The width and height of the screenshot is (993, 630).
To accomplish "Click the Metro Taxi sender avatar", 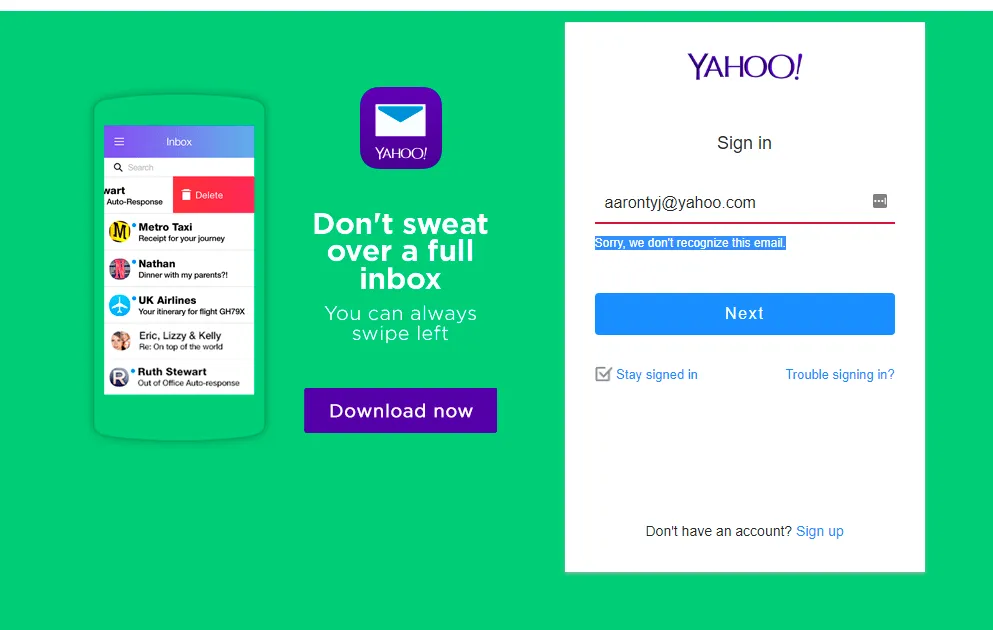I will click(x=119, y=232).
